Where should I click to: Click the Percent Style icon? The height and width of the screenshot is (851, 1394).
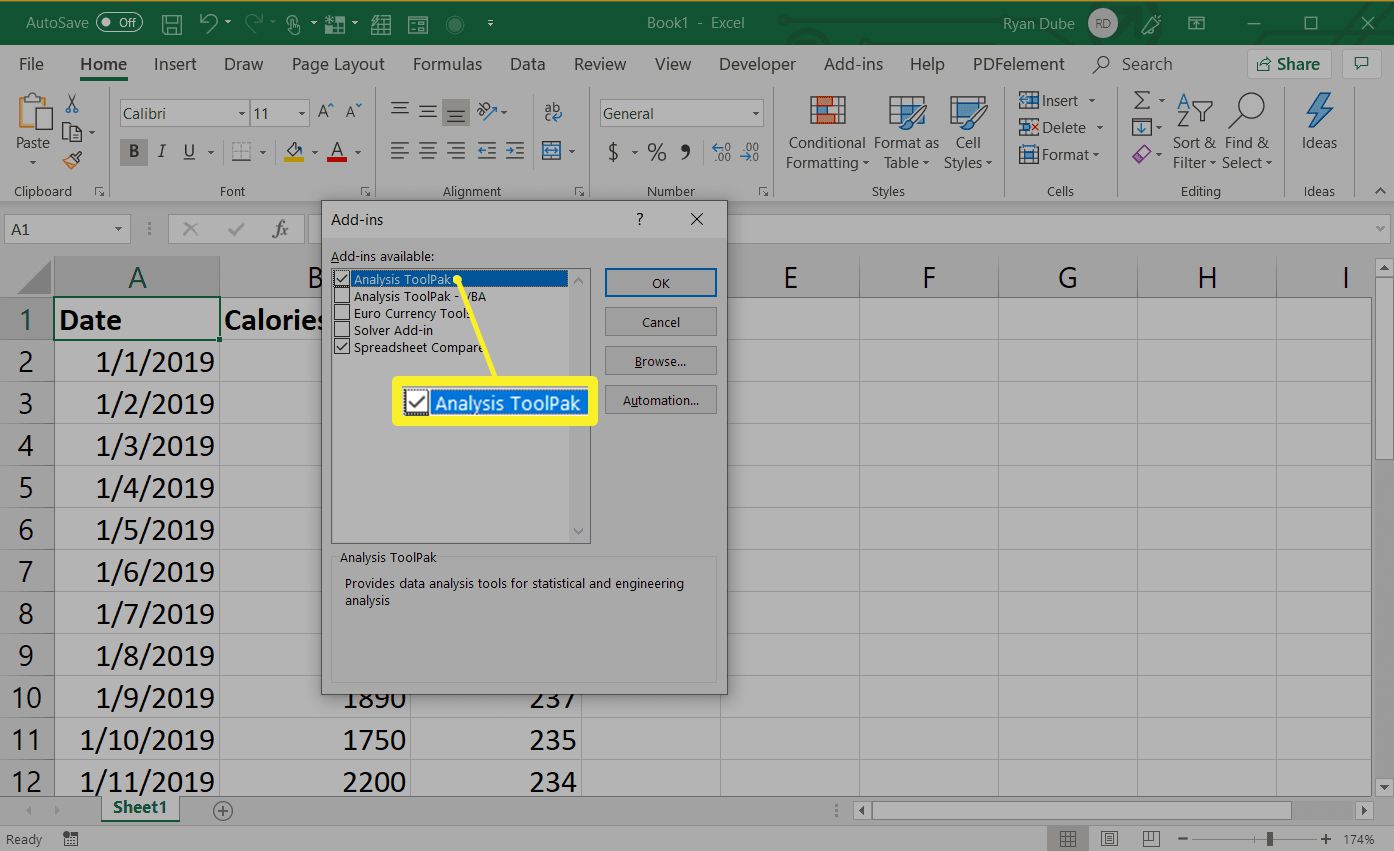[657, 152]
